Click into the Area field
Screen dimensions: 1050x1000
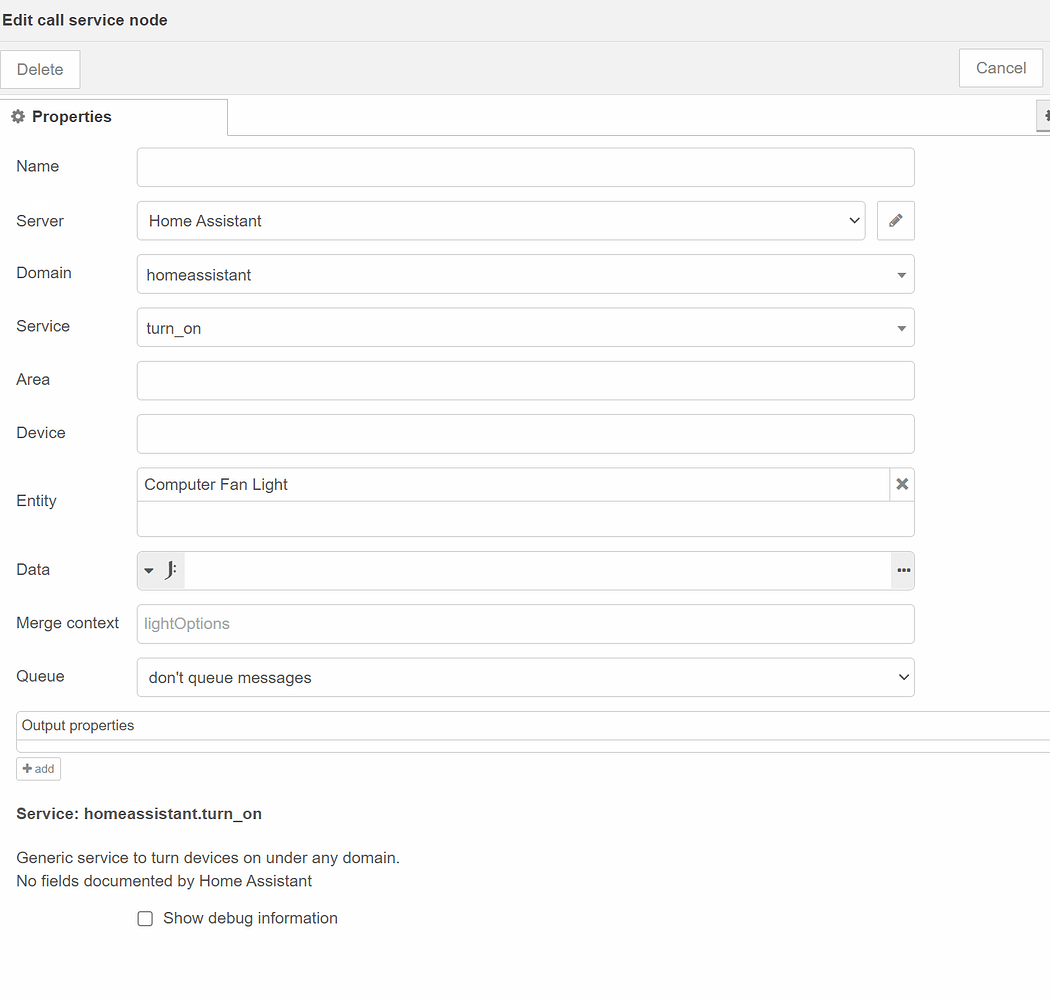pyautogui.click(x=525, y=380)
